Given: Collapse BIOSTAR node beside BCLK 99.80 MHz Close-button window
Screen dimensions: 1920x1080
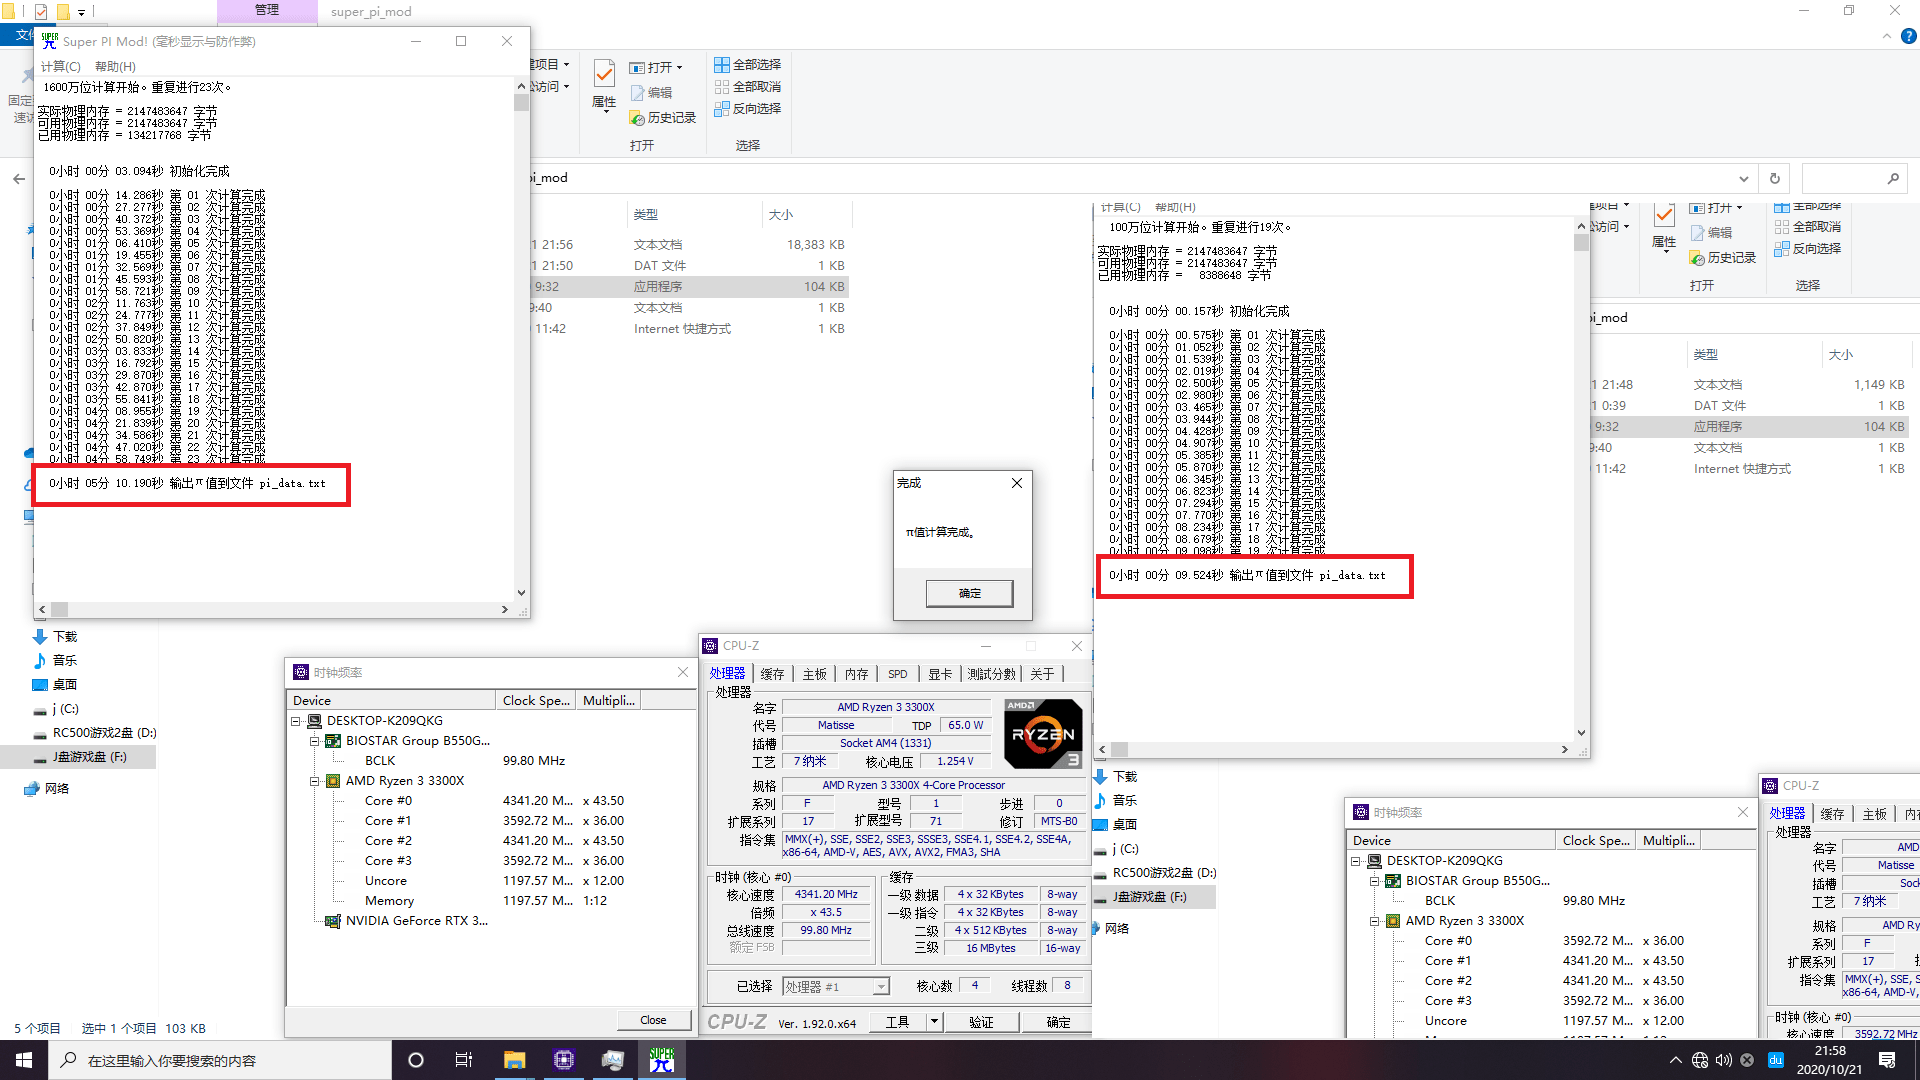Looking at the screenshot, I should pyautogui.click(x=314, y=741).
